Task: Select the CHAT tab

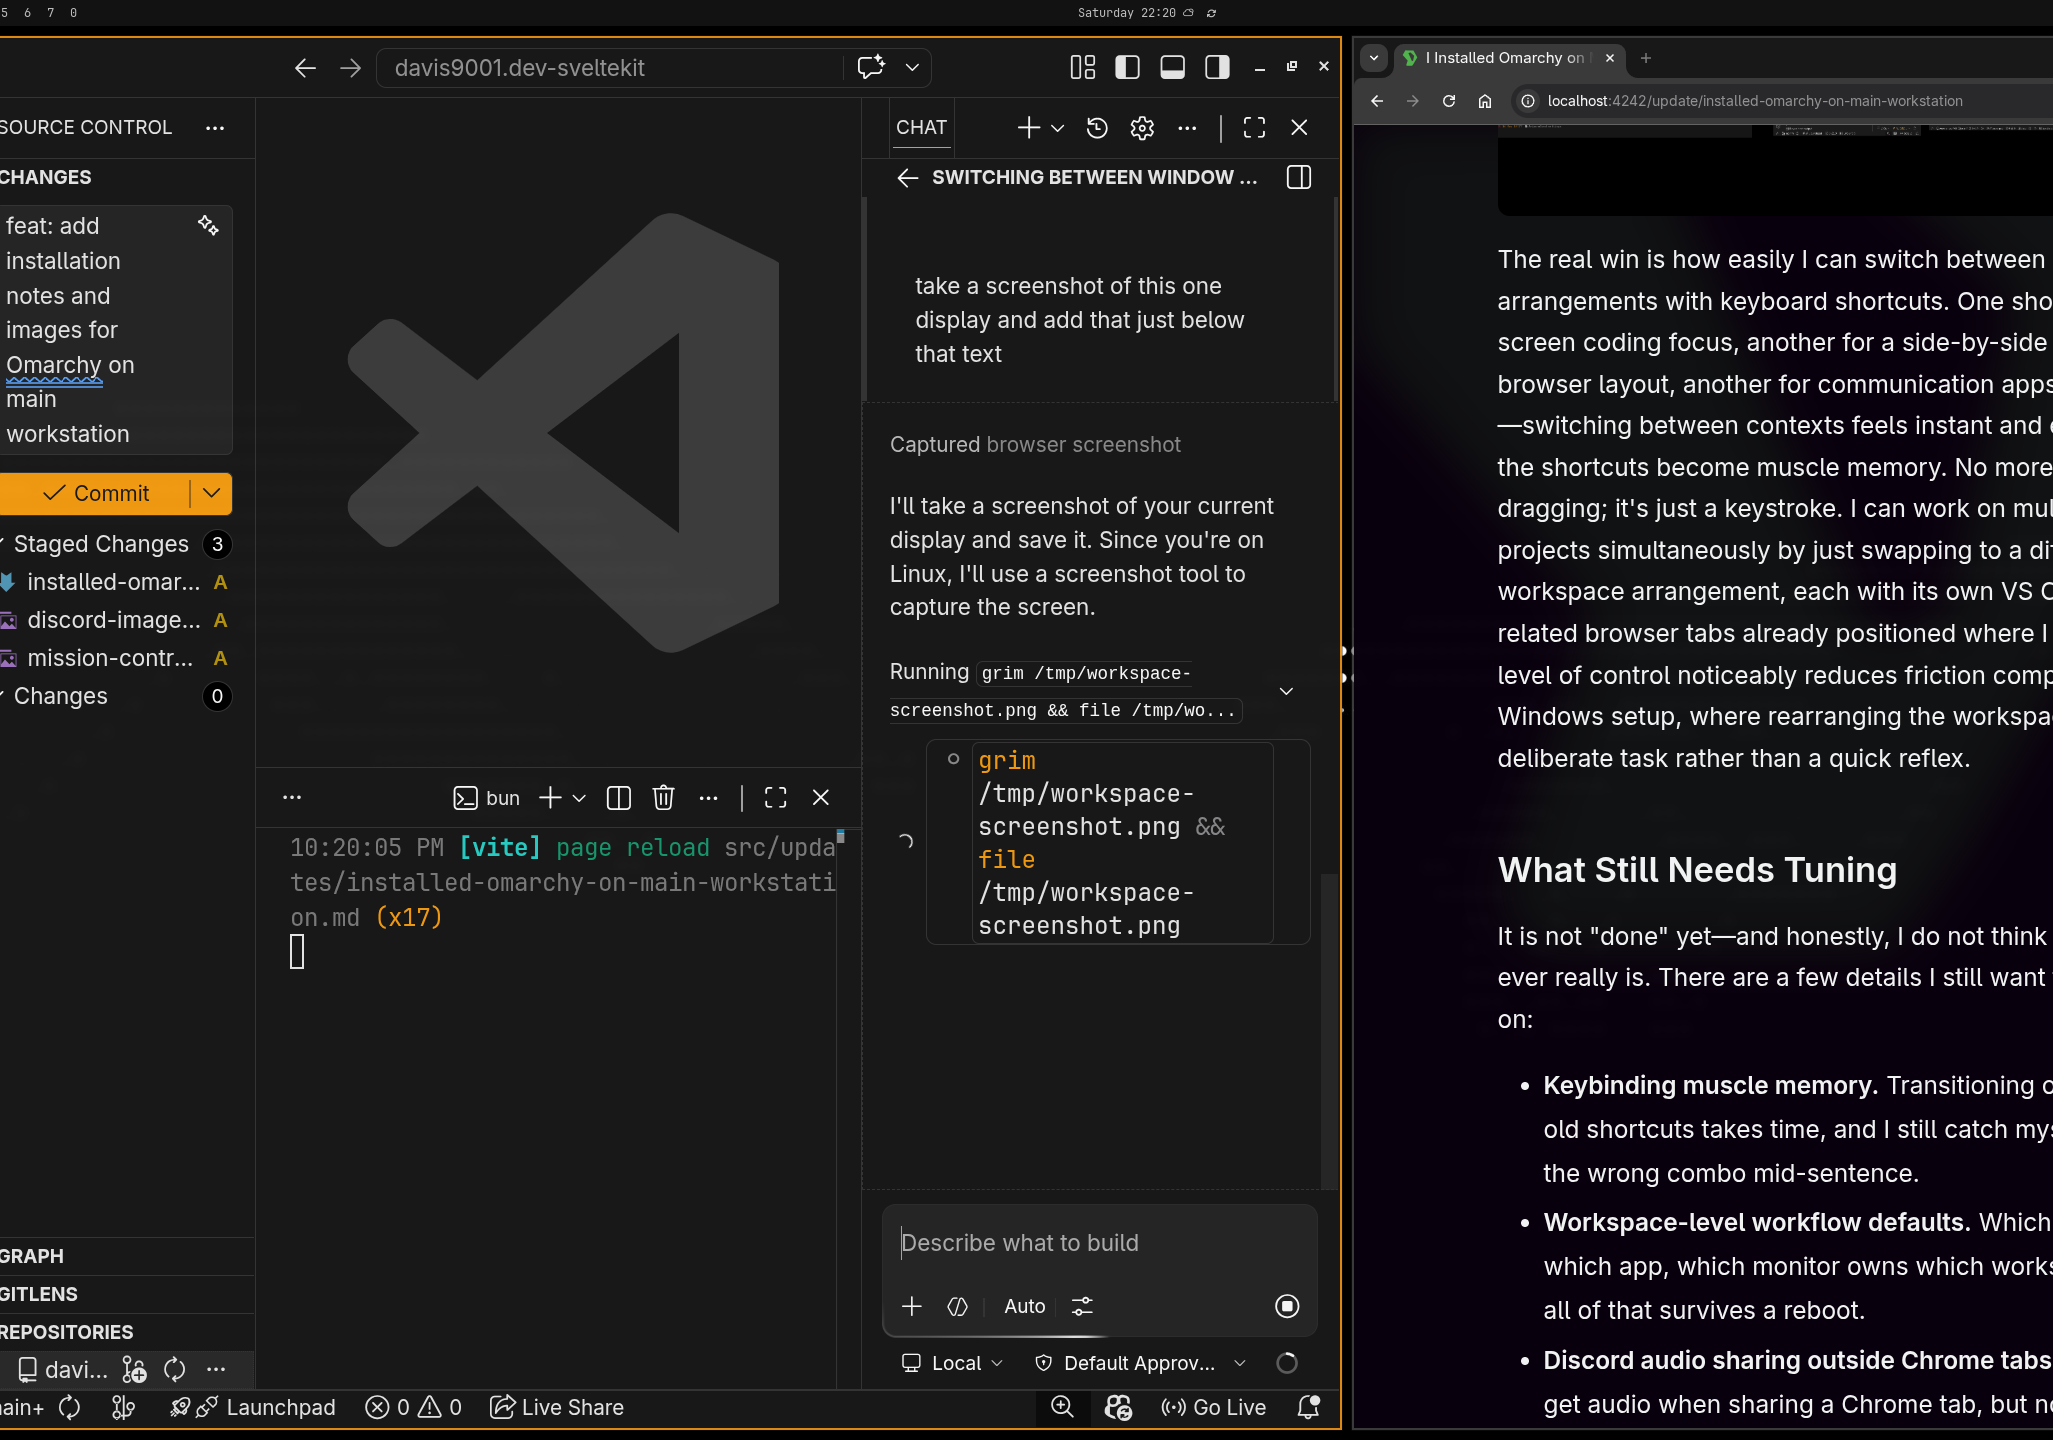Action: click(921, 127)
